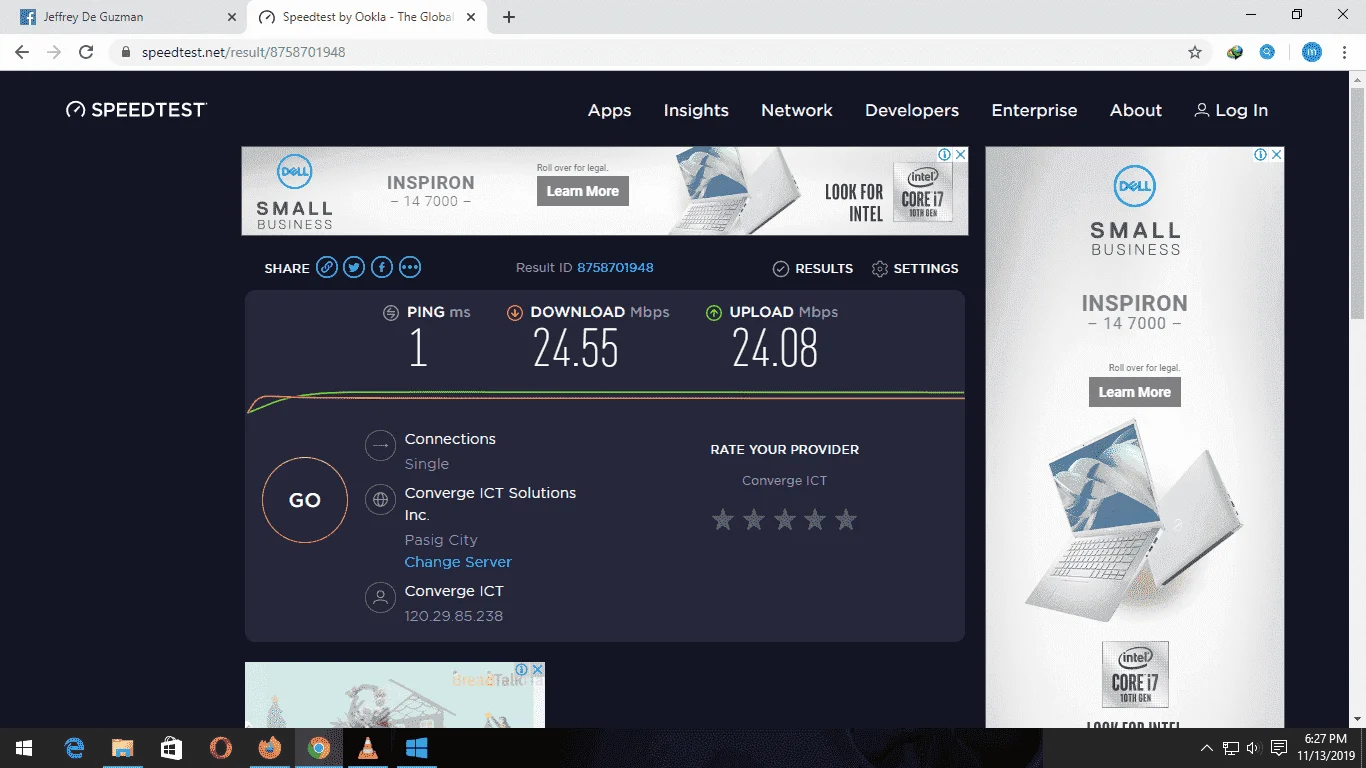The height and width of the screenshot is (768, 1366).
Task: Select the Speedtest by Ookla tab
Action: (x=368, y=17)
